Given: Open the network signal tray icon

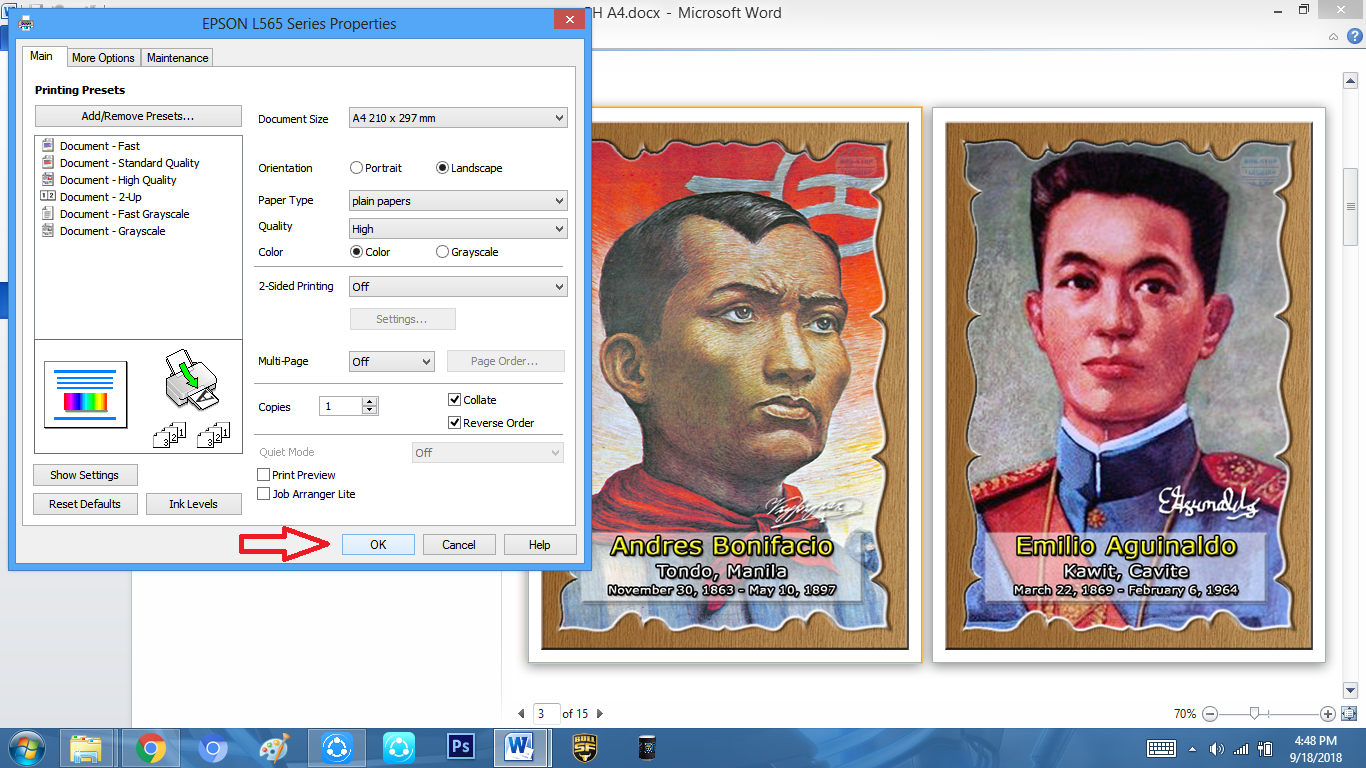Looking at the screenshot, I should tap(1241, 749).
